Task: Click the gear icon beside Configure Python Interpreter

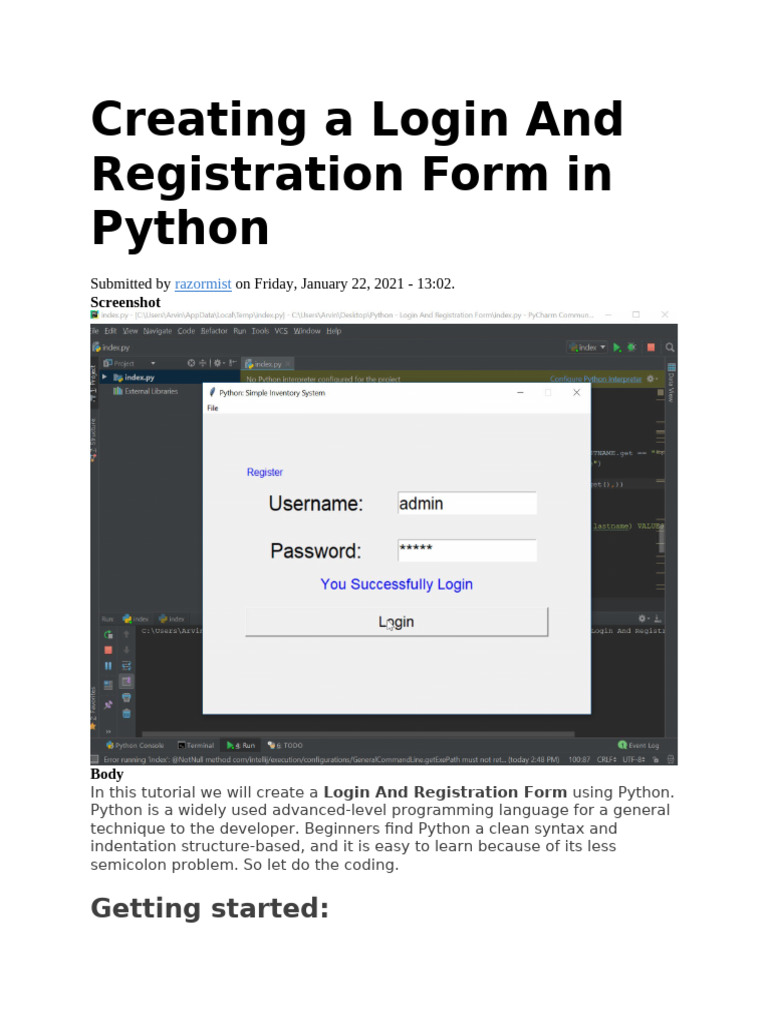Action: 650,379
